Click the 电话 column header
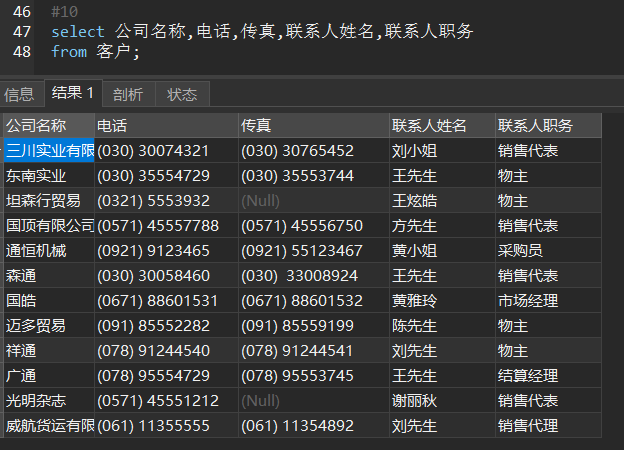624x450 pixels. pos(112,125)
